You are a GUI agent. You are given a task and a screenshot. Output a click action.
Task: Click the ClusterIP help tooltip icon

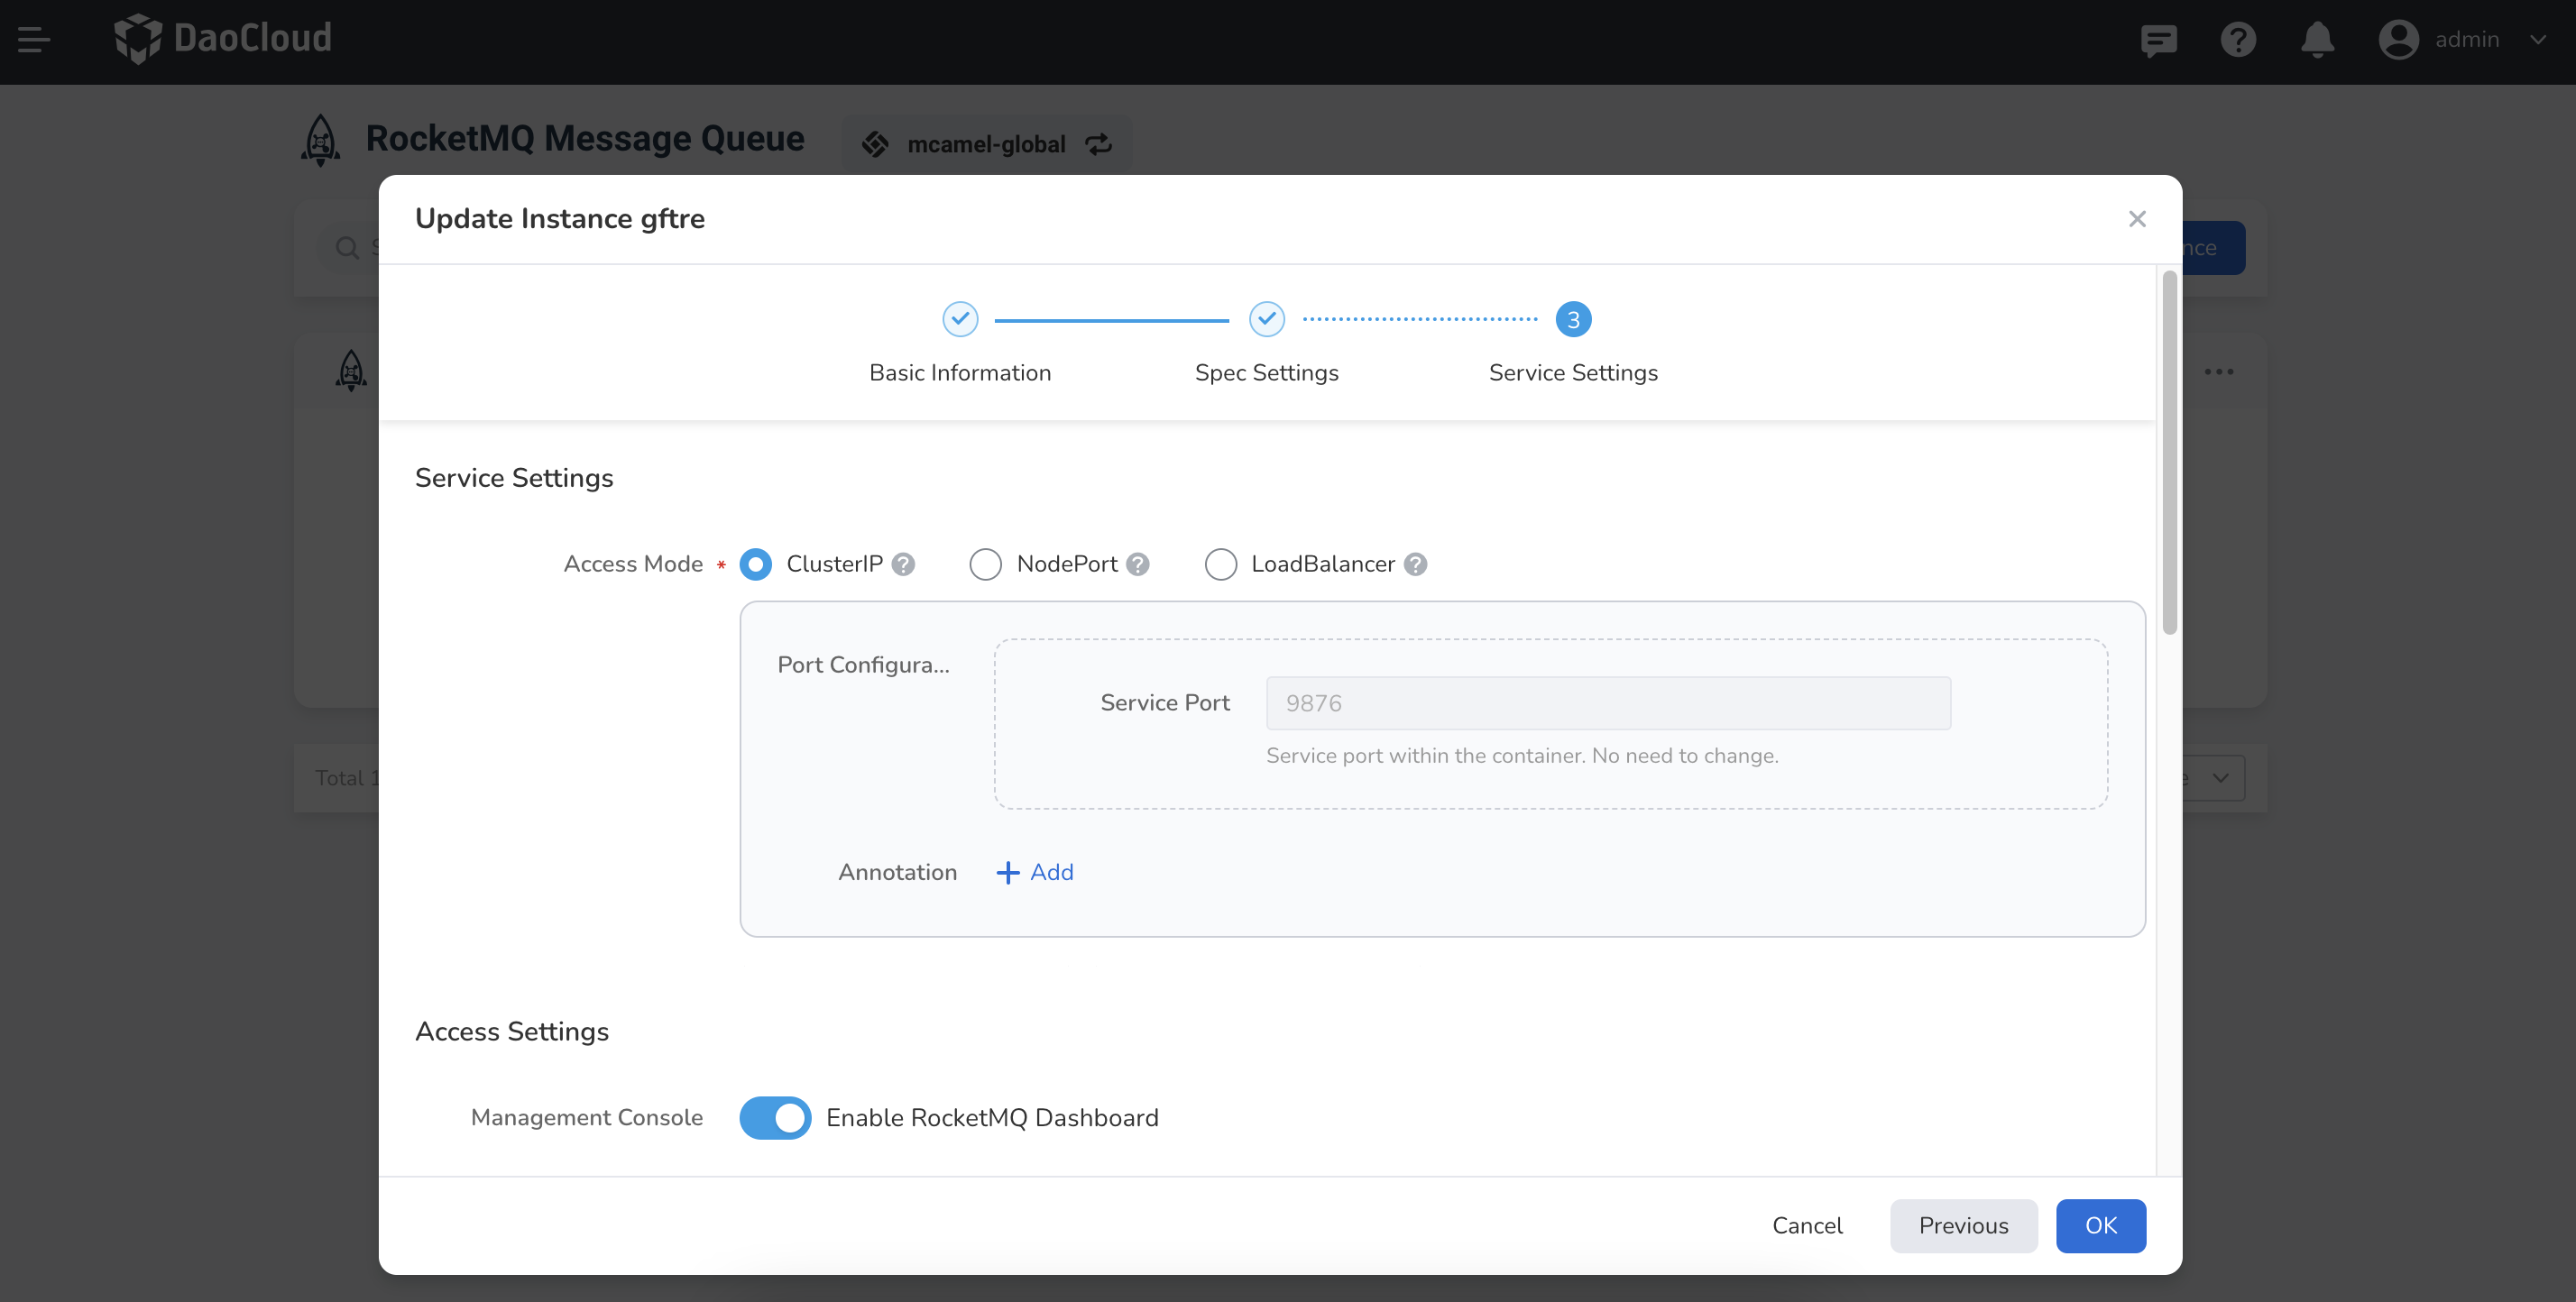click(903, 564)
